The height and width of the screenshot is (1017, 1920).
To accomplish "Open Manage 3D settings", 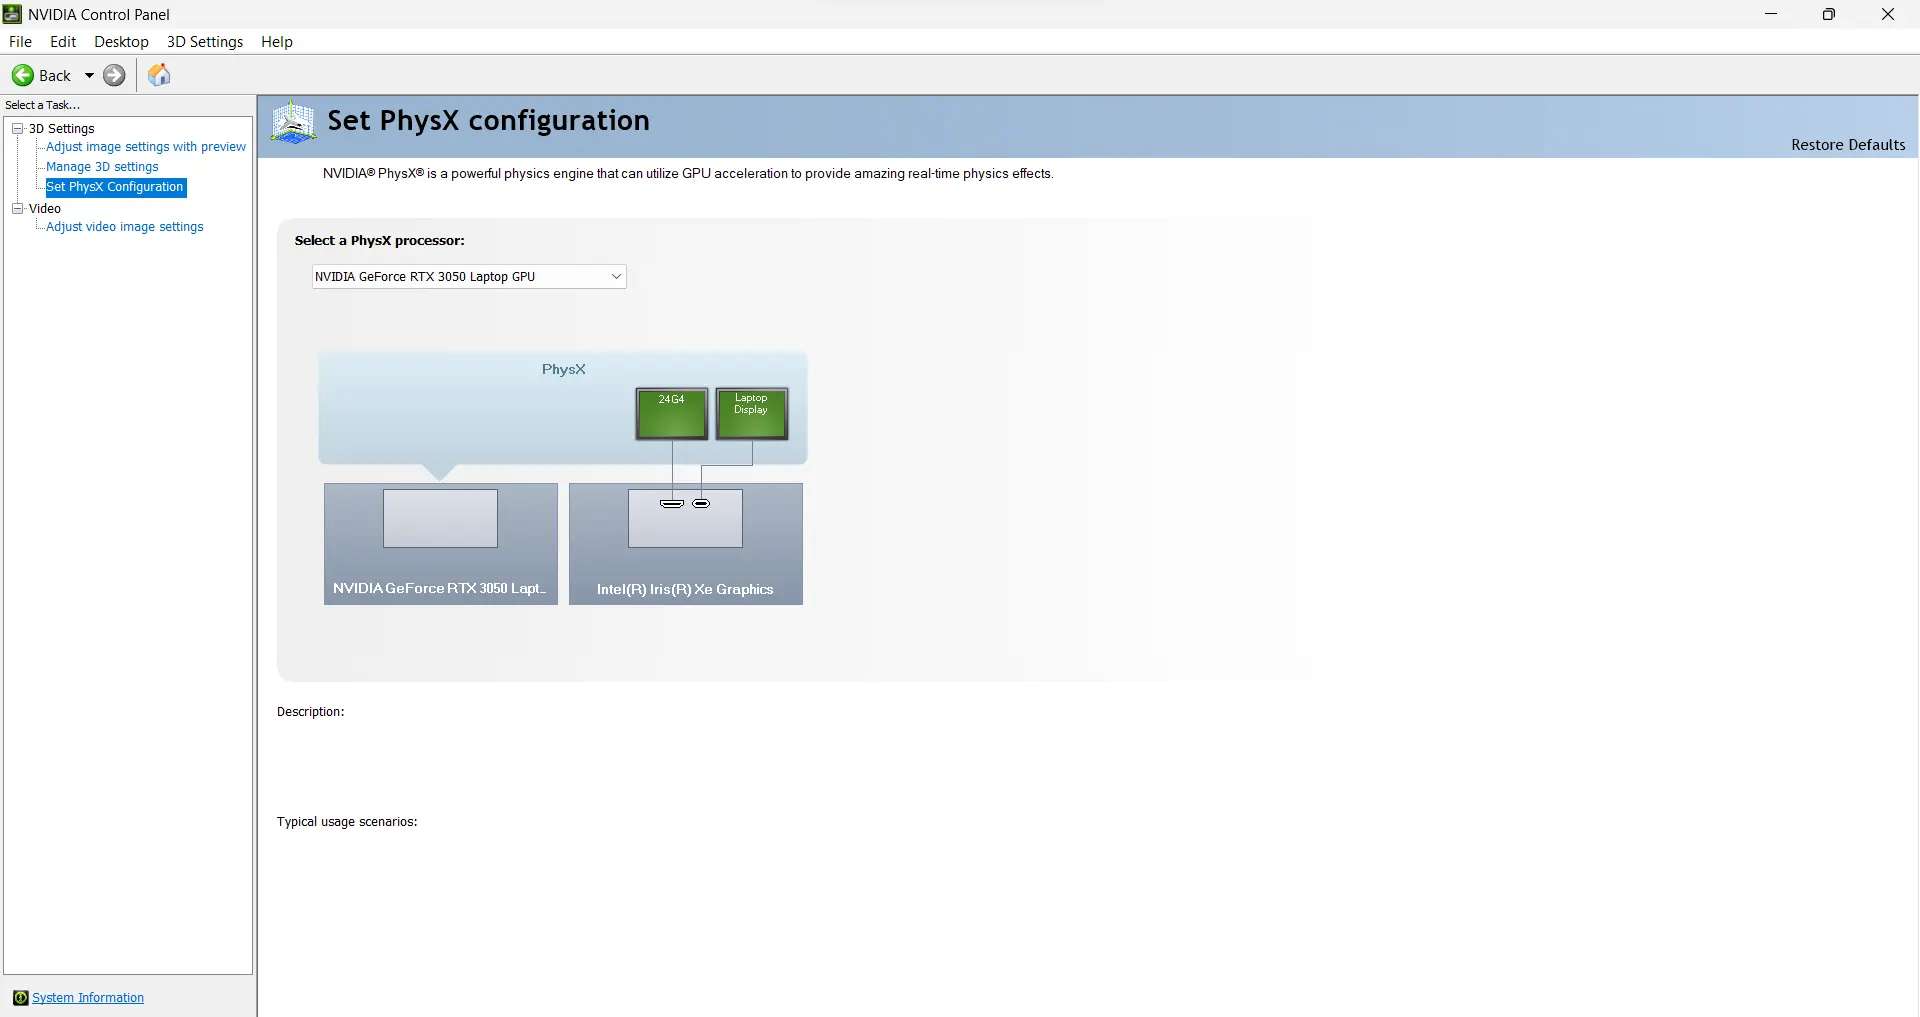I will coord(102,167).
